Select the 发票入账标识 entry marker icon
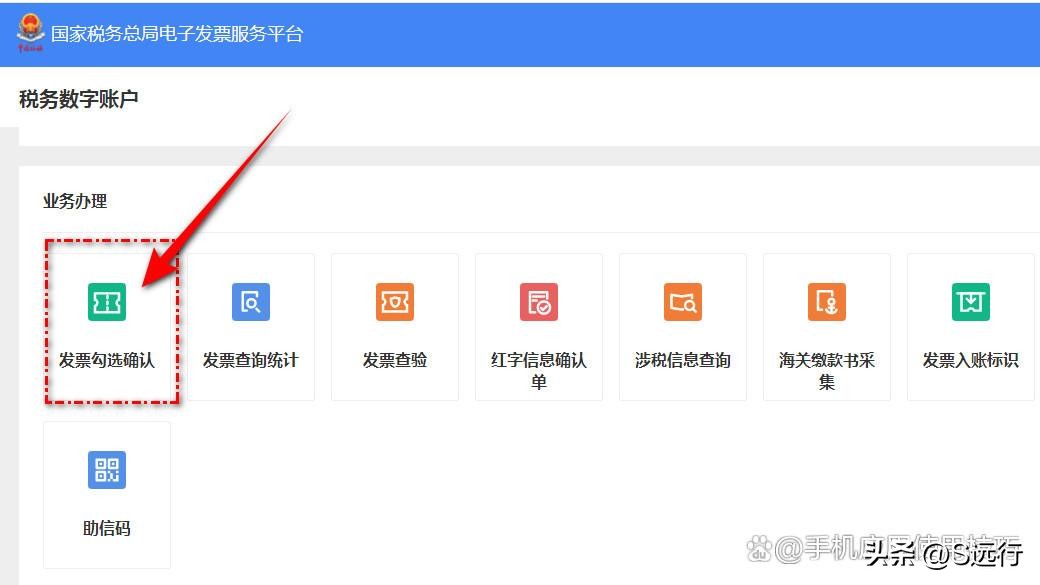 point(970,302)
